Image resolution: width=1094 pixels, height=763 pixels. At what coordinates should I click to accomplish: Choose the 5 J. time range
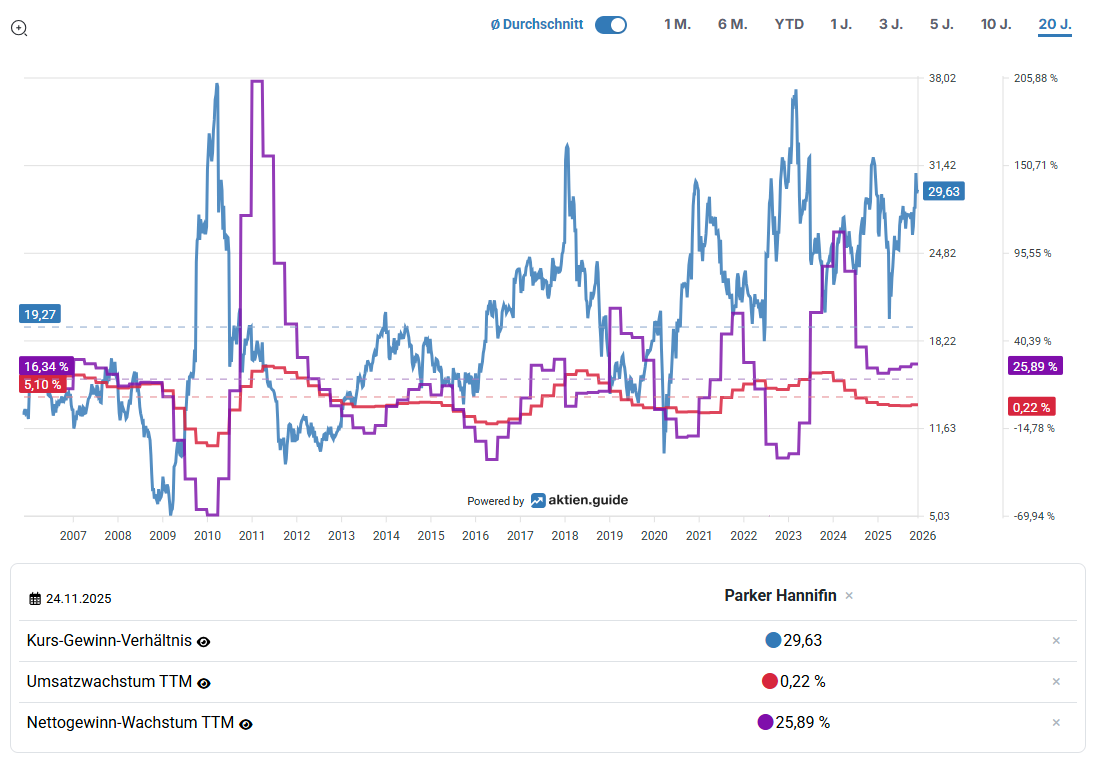(x=941, y=25)
